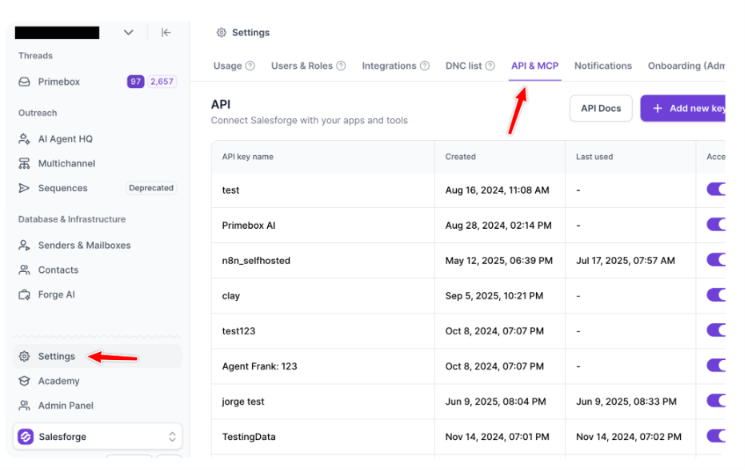Open Primebox in the sidebar
Viewport: 745px width, 470px height.
59,82
